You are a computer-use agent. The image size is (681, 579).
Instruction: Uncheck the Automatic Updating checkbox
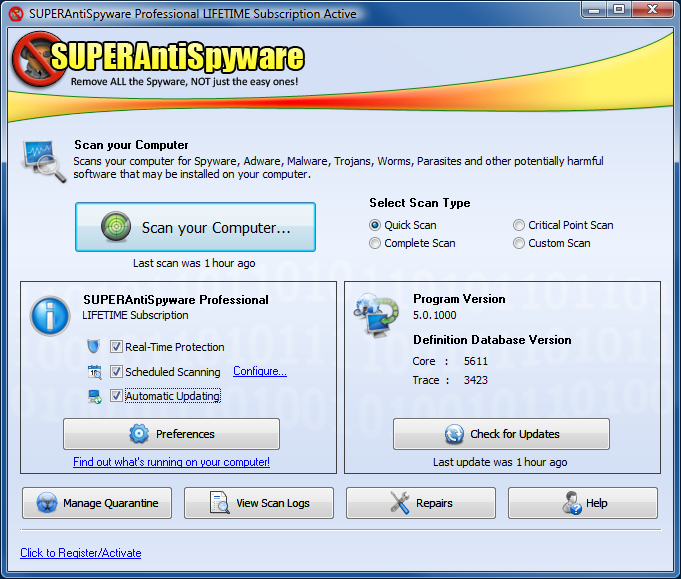click(x=116, y=396)
